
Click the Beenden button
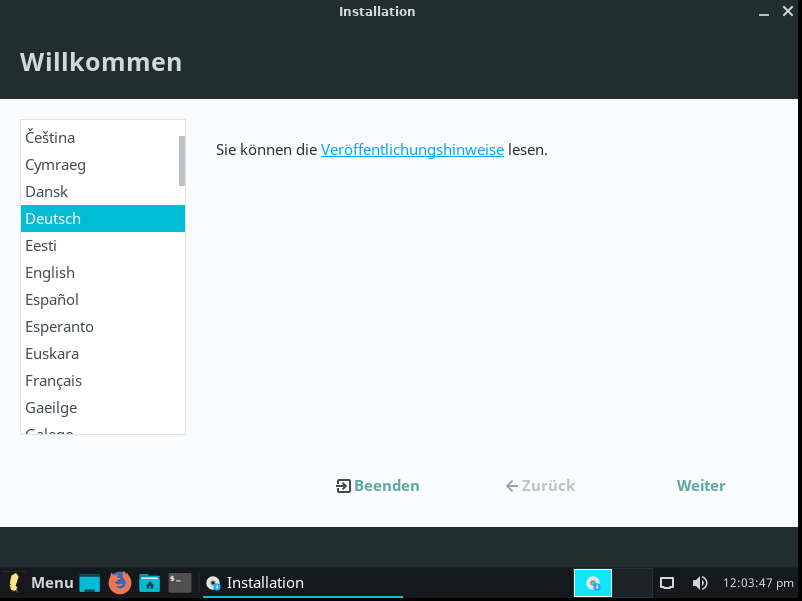378,486
